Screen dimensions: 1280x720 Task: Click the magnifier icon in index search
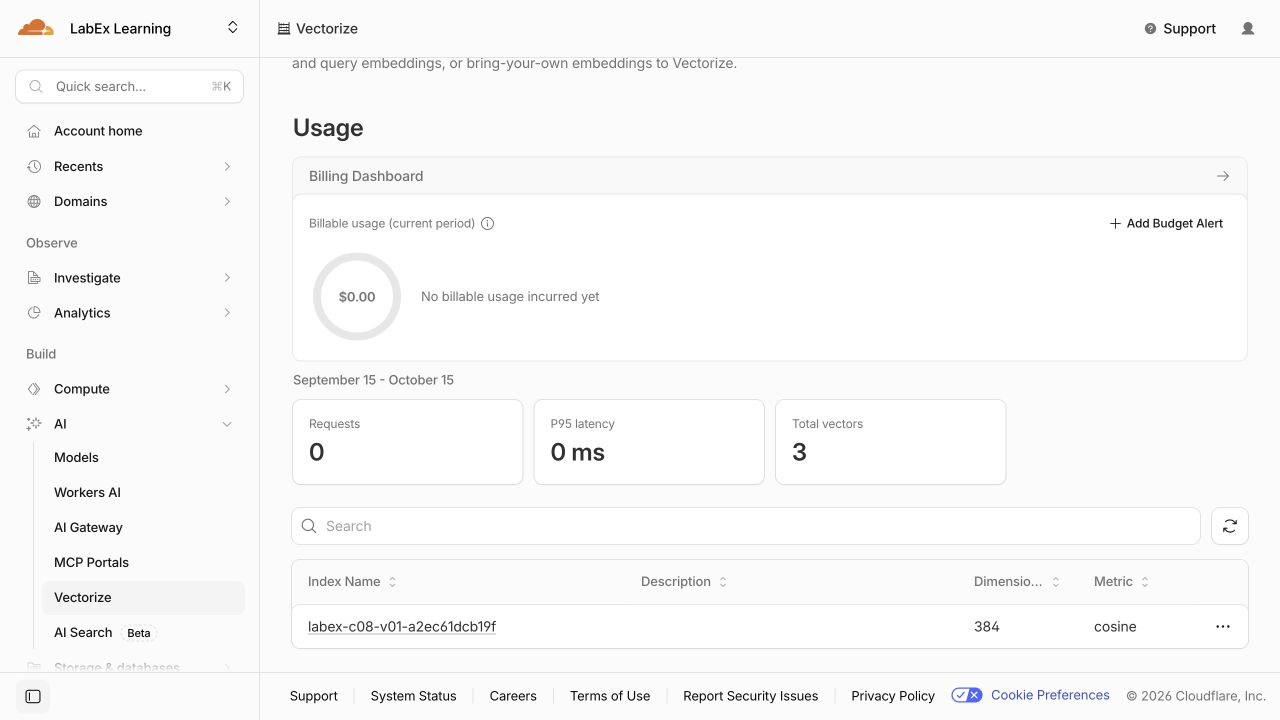tap(309, 526)
